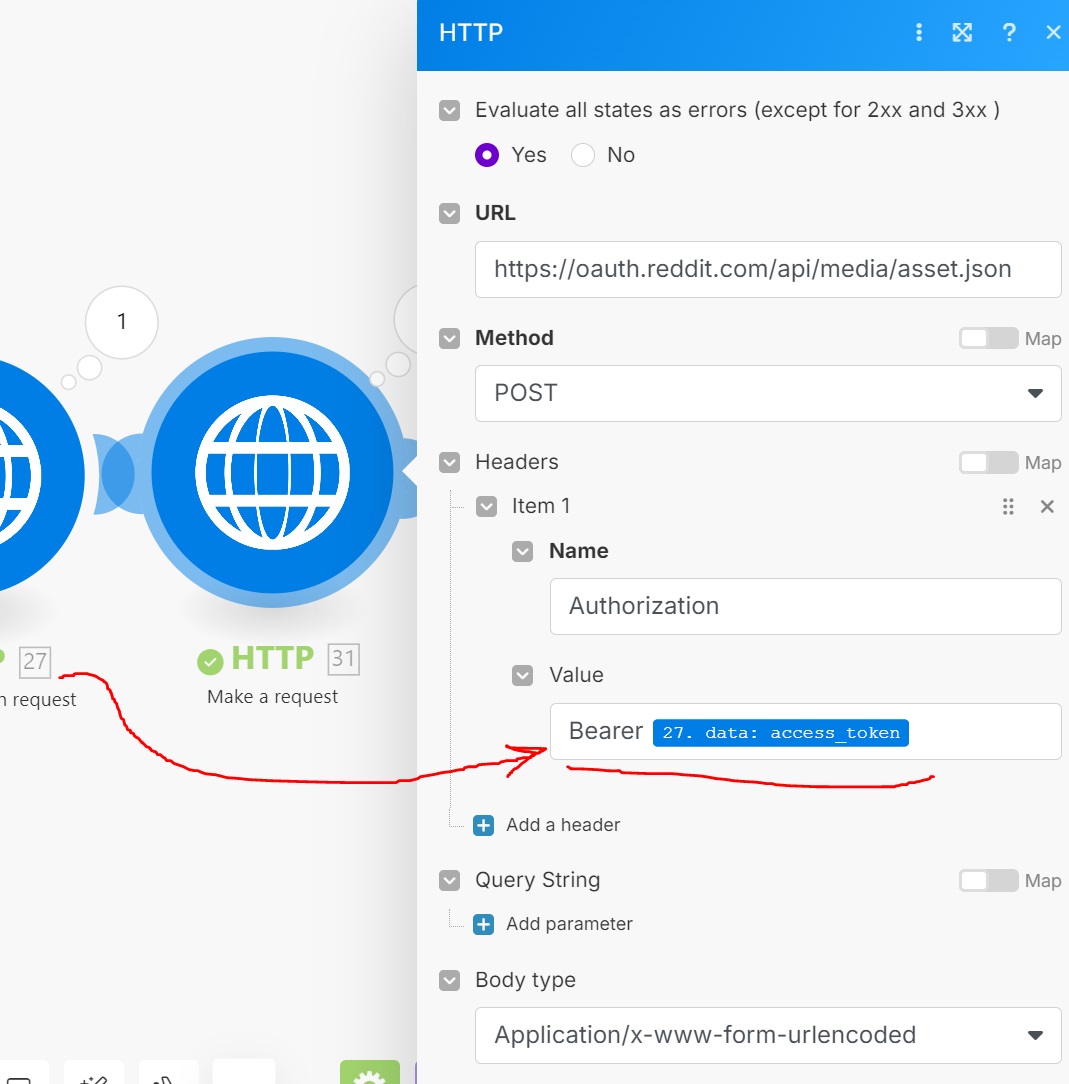The image size is (1069, 1084).
Task: Click the green gear button in bottom toolbar
Action: [x=370, y=1073]
